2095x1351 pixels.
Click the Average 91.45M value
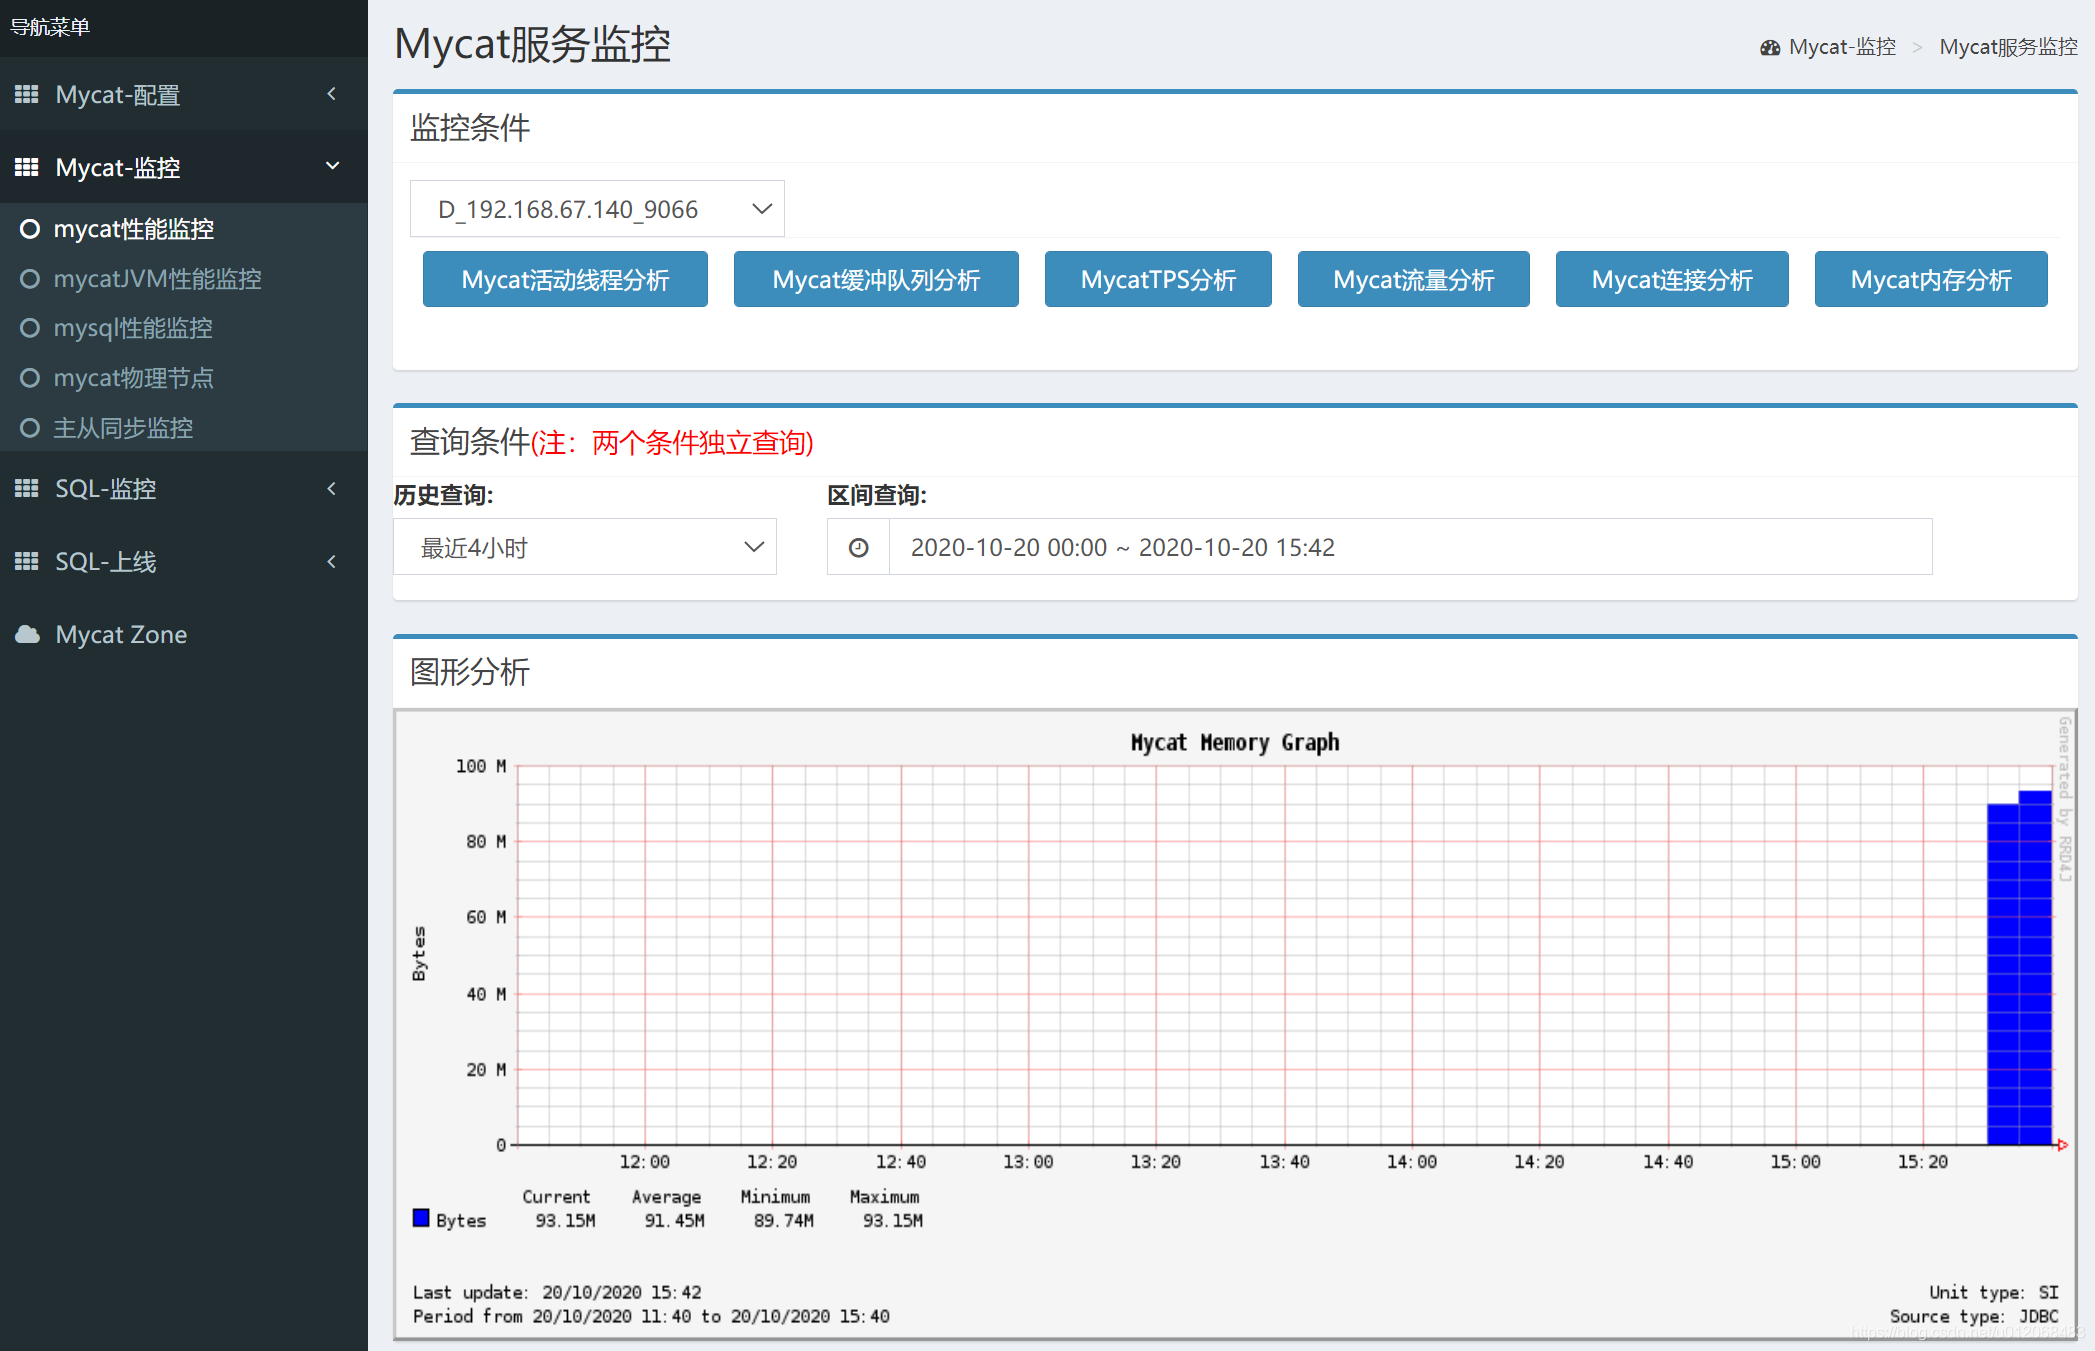click(674, 1220)
